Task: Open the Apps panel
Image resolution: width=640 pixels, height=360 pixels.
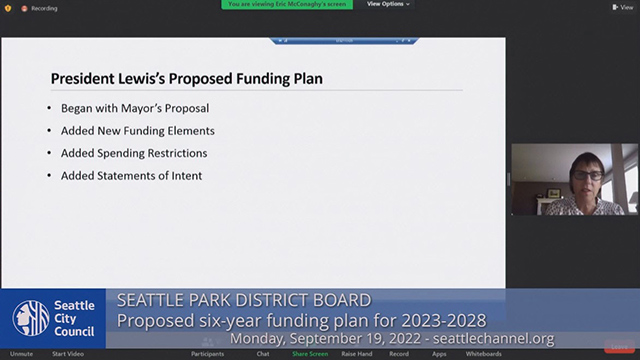Action: [x=439, y=354]
